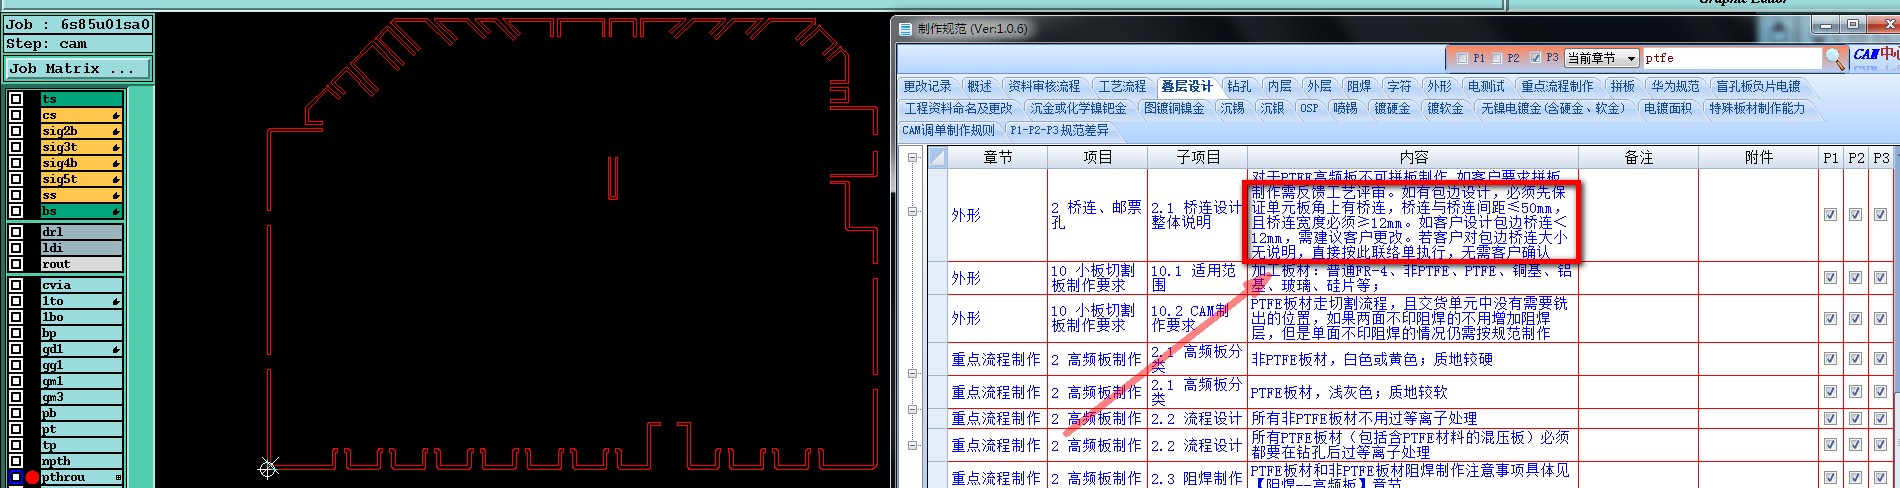Click the 章节 column header

coord(998,157)
